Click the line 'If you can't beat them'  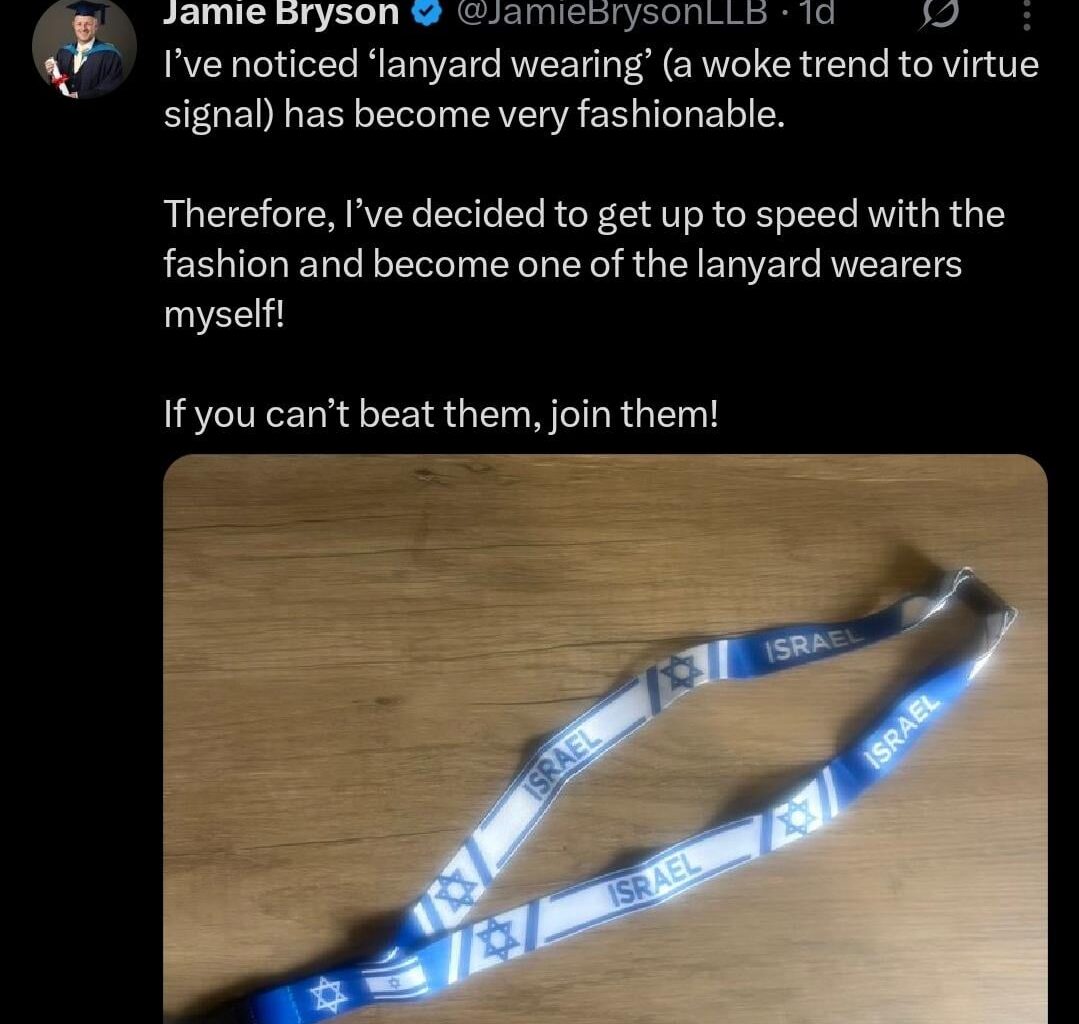(x=441, y=414)
